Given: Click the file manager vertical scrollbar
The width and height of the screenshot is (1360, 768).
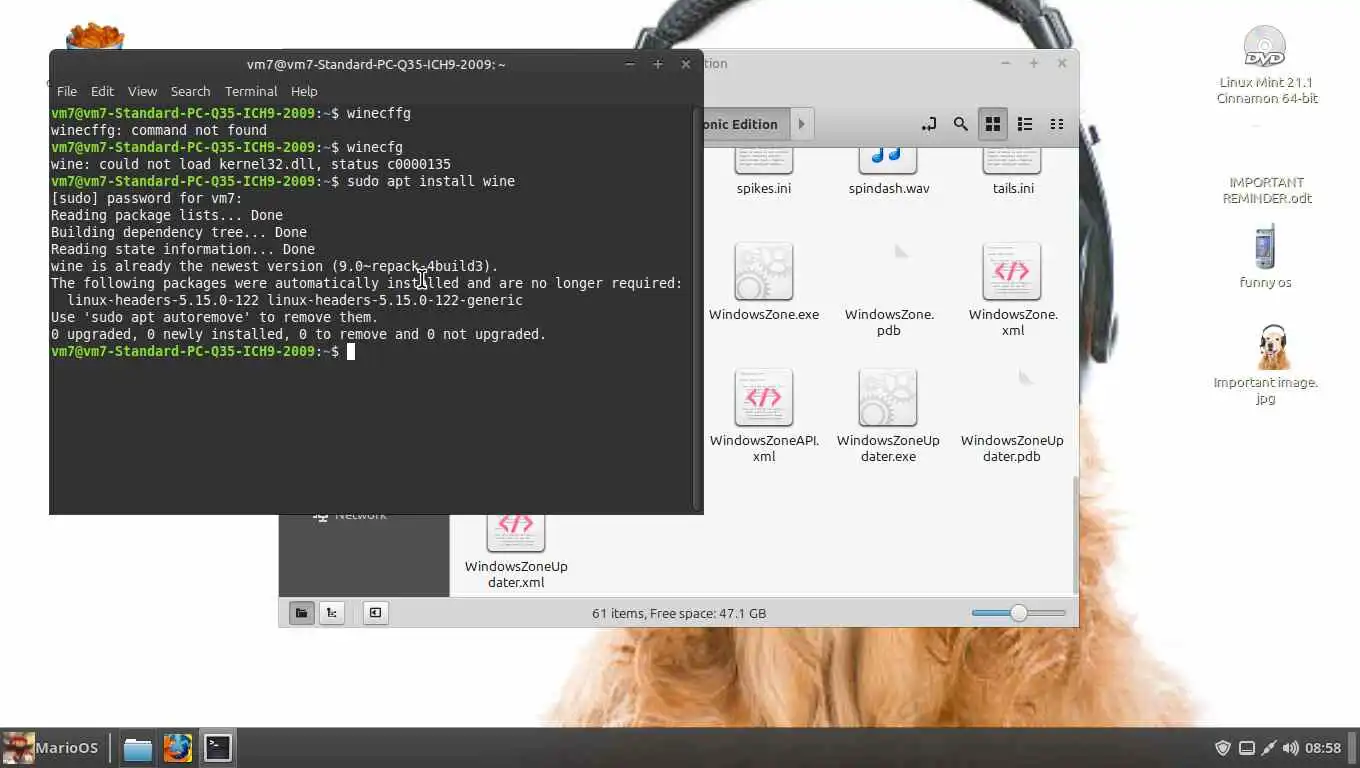Looking at the screenshot, I should pyautogui.click(x=1075, y=535).
